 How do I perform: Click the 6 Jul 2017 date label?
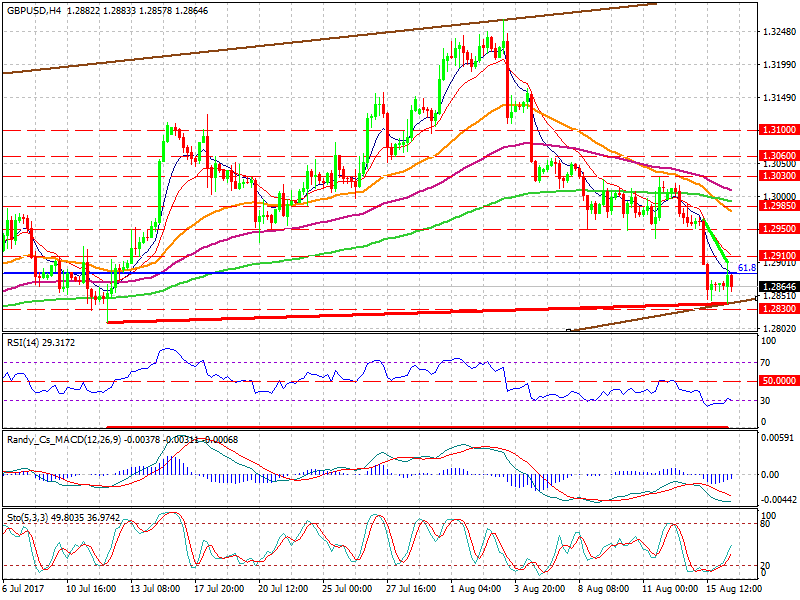(x=25, y=591)
